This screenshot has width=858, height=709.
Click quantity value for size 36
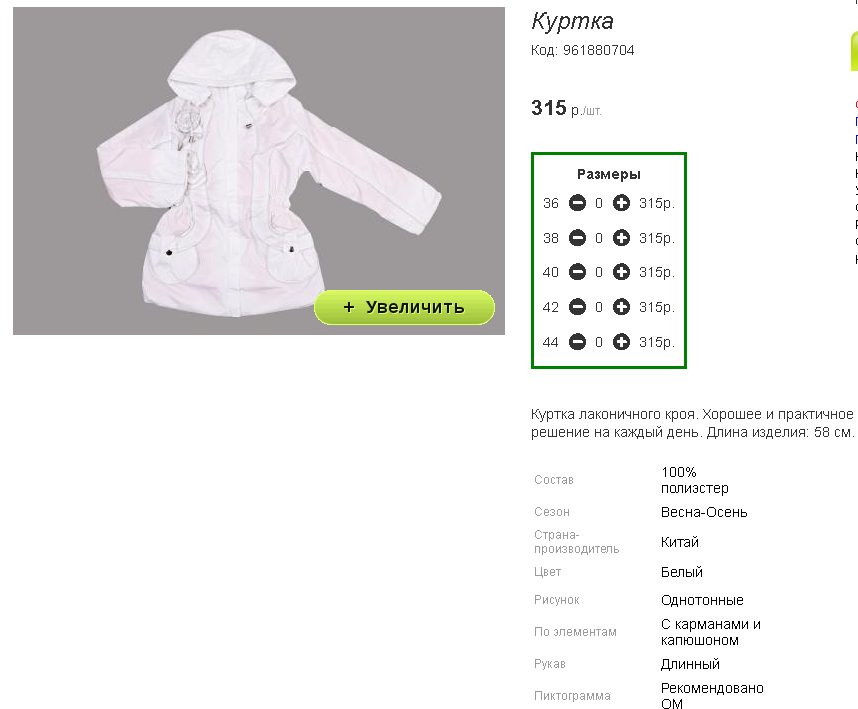(599, 204)
